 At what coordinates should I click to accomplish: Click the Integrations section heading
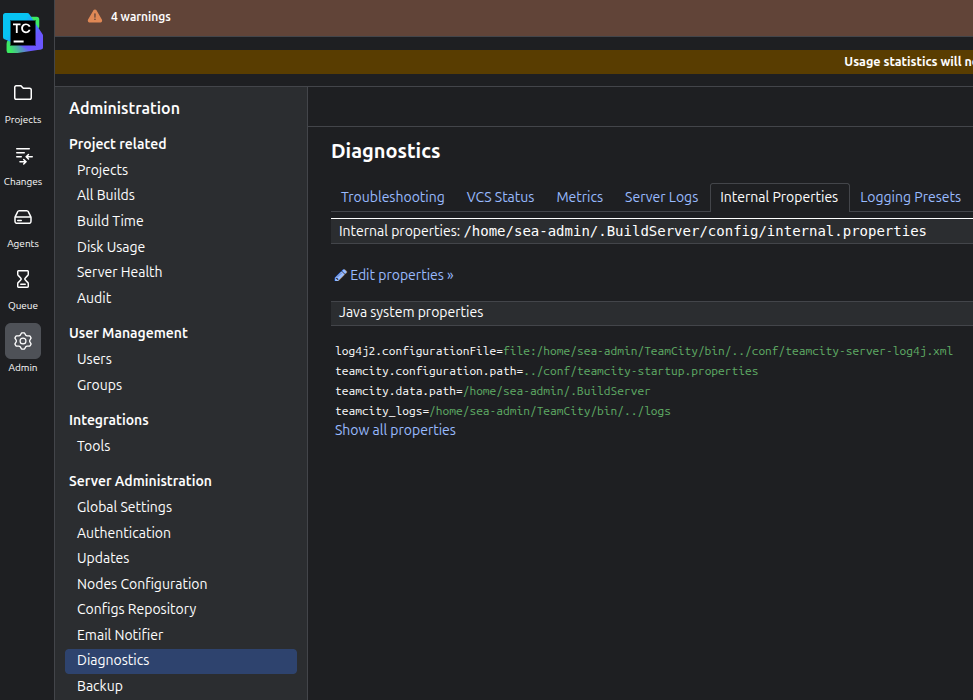pyautogui.click(x=109, y=420)
